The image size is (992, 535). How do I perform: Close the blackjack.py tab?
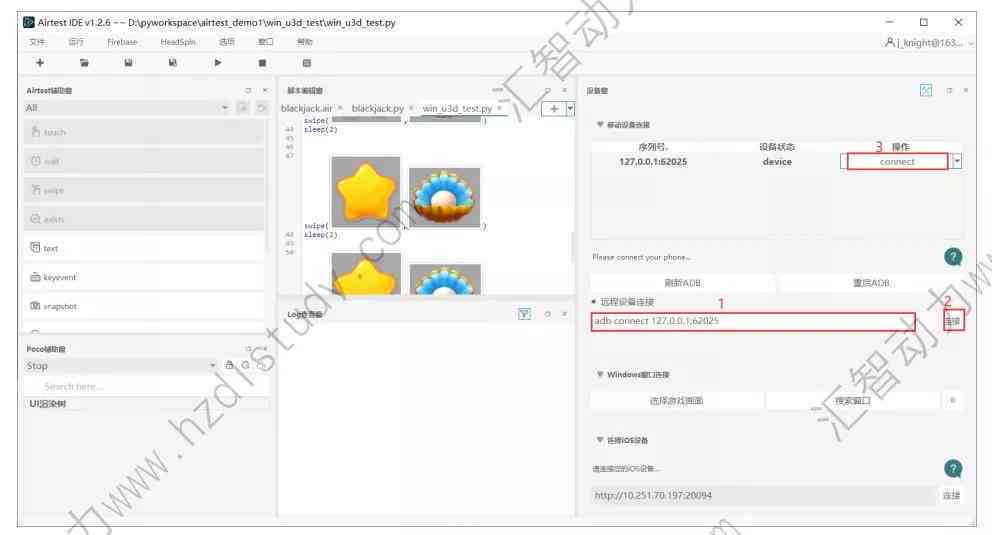411,108
